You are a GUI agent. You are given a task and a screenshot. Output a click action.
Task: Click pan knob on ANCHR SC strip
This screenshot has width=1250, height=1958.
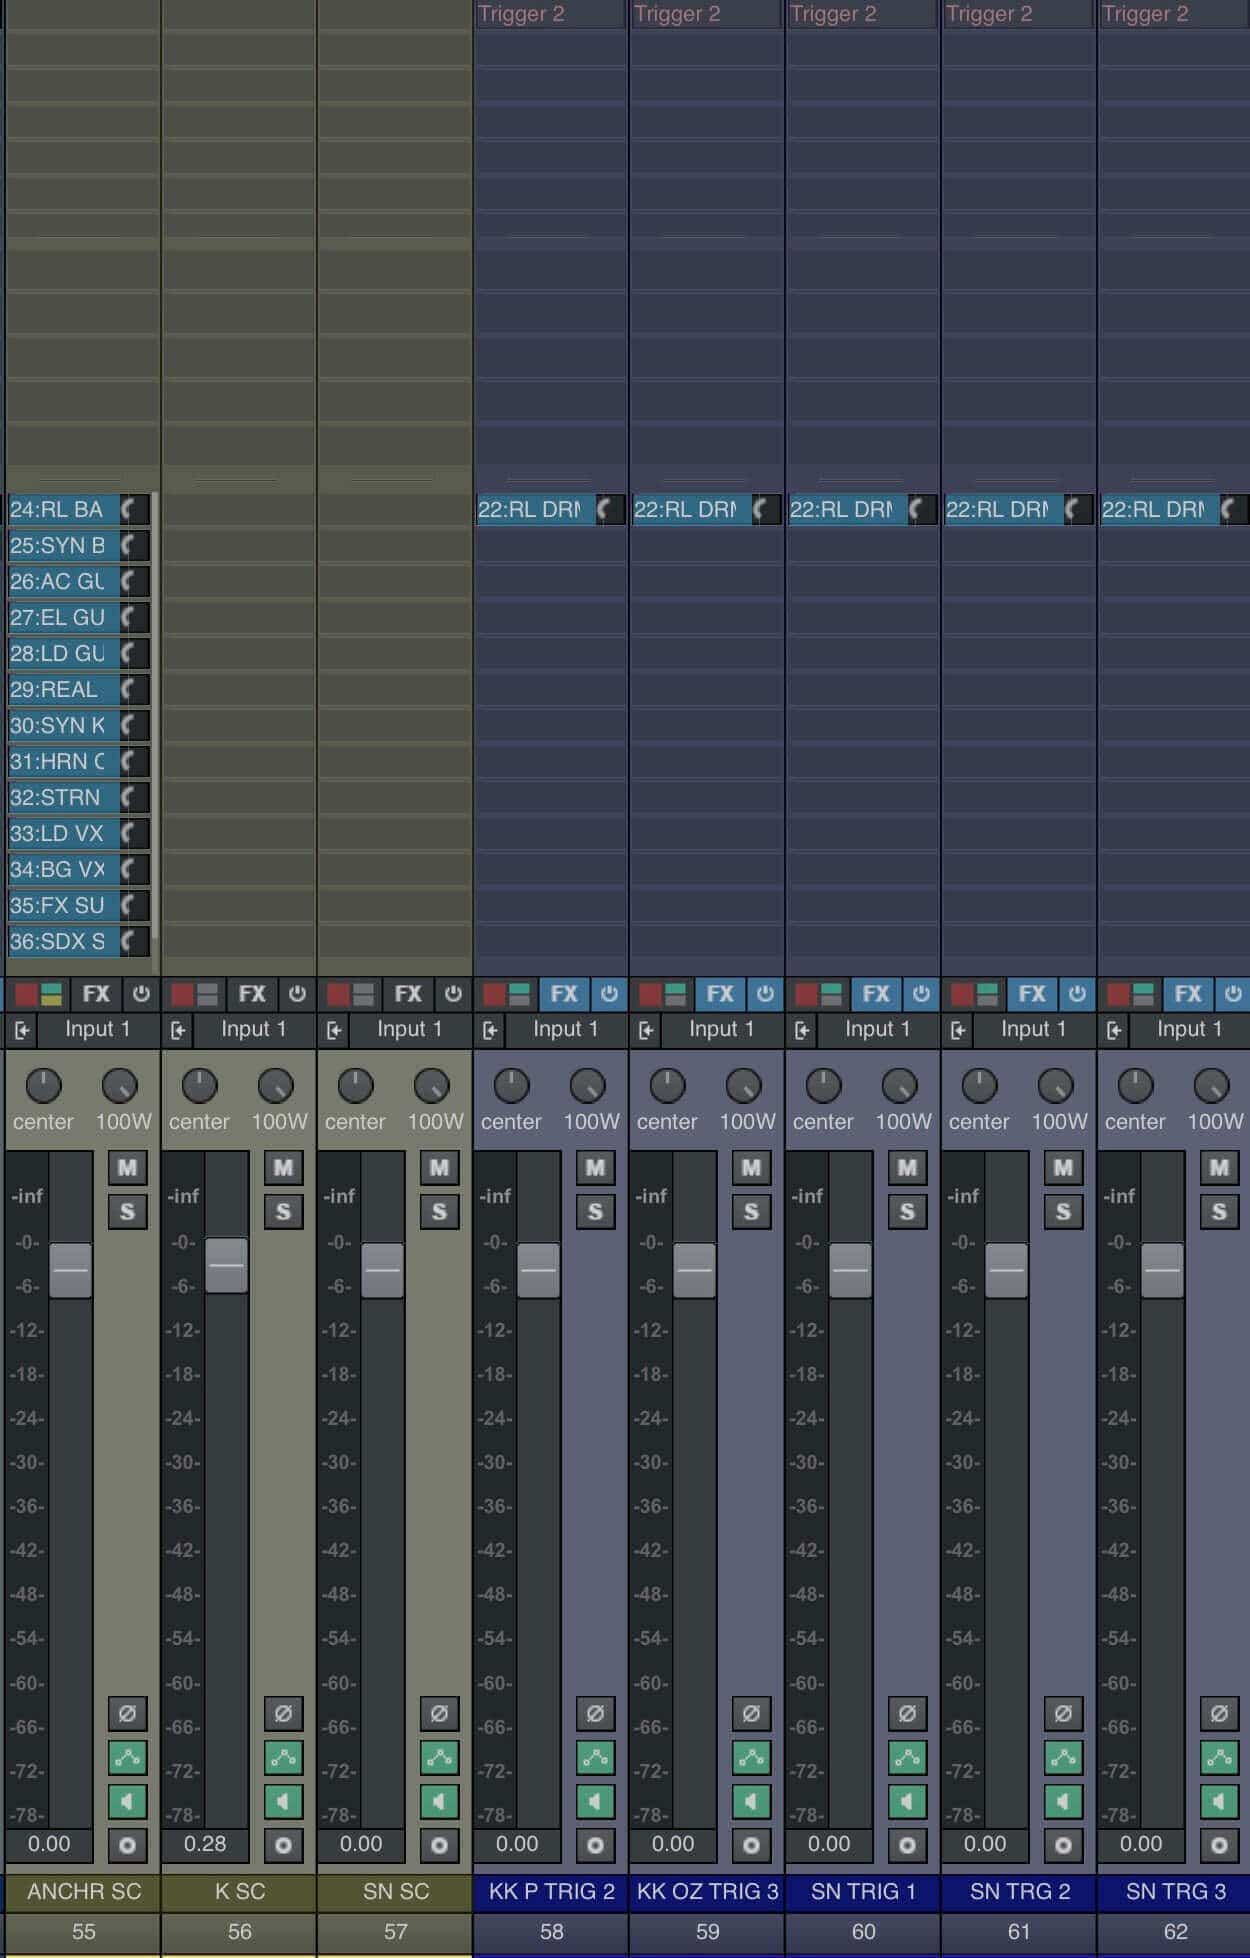[43, 1085]
